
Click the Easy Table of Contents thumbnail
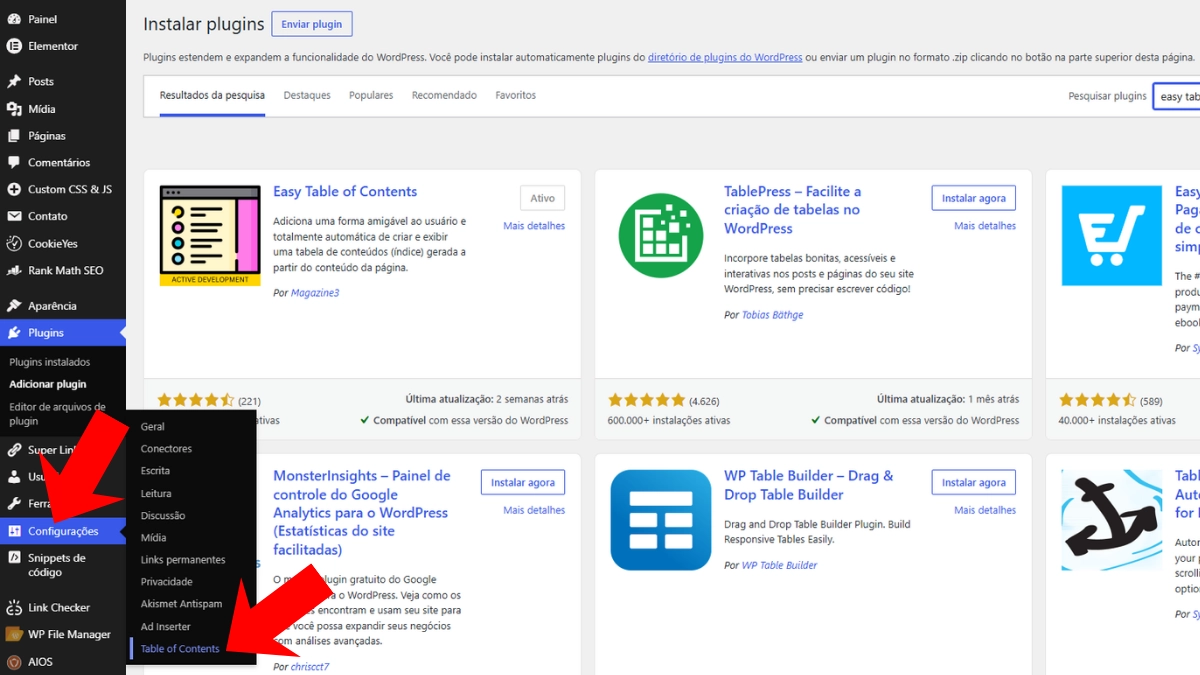tap(210, 236)
